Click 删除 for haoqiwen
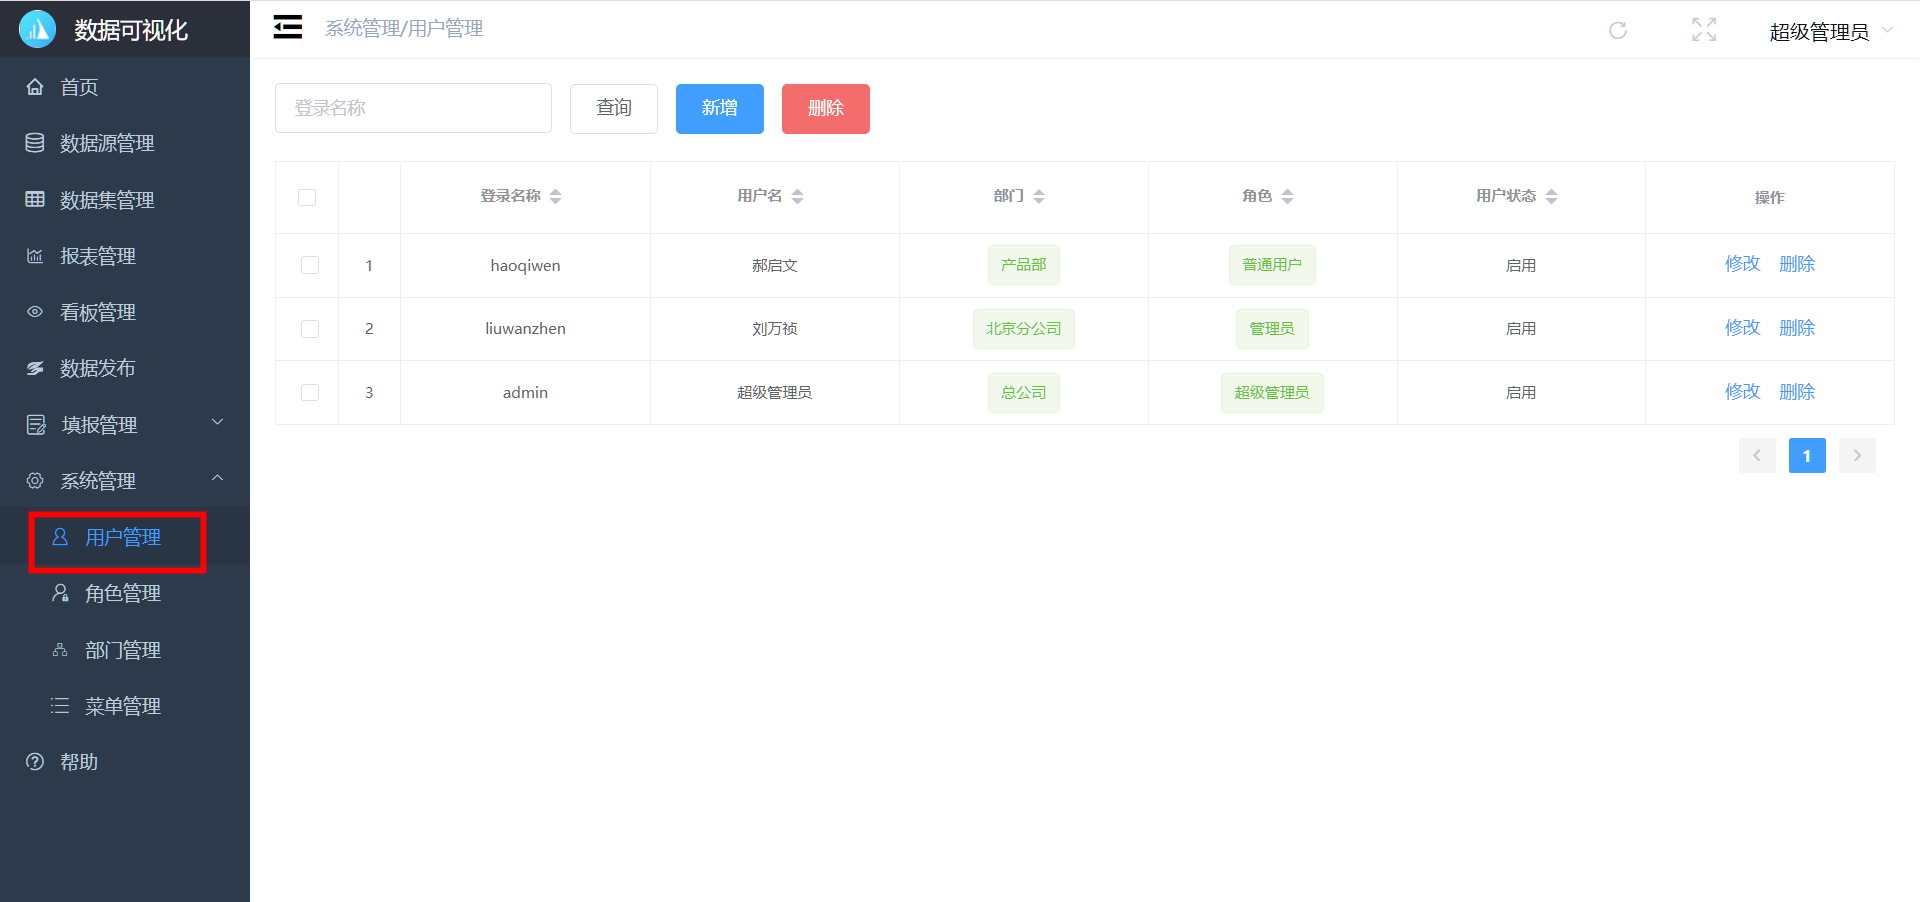 (1797, 264)
